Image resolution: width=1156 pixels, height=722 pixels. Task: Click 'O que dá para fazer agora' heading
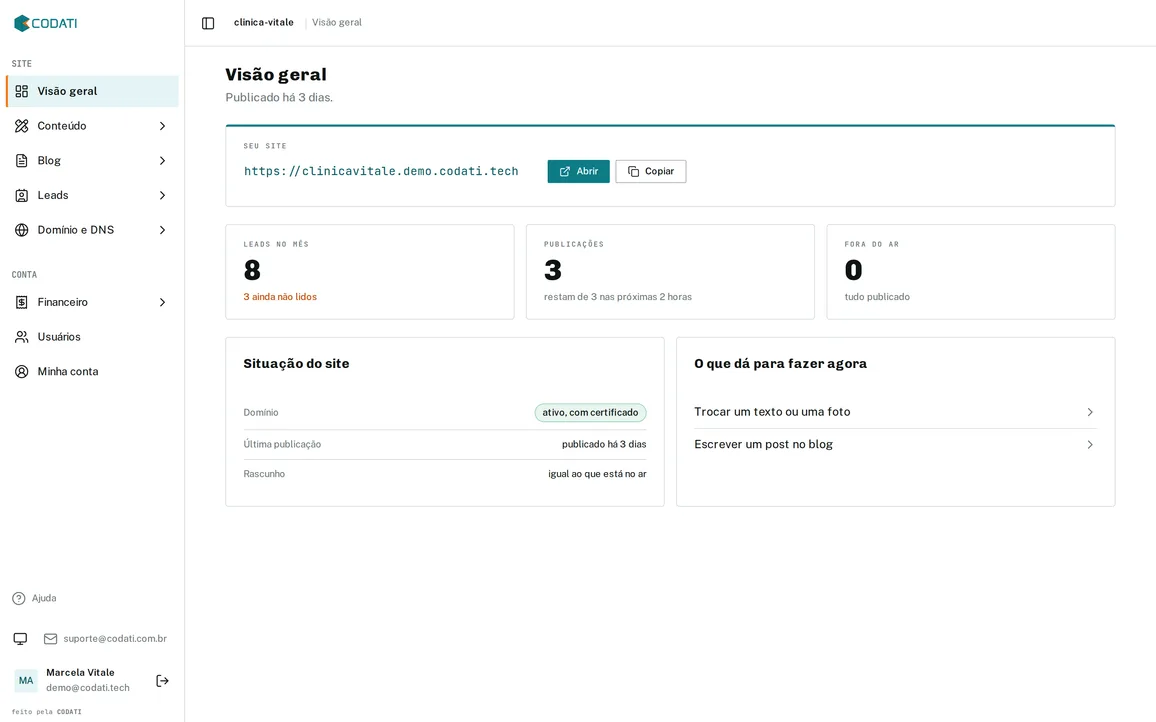[x=781, y=364]
